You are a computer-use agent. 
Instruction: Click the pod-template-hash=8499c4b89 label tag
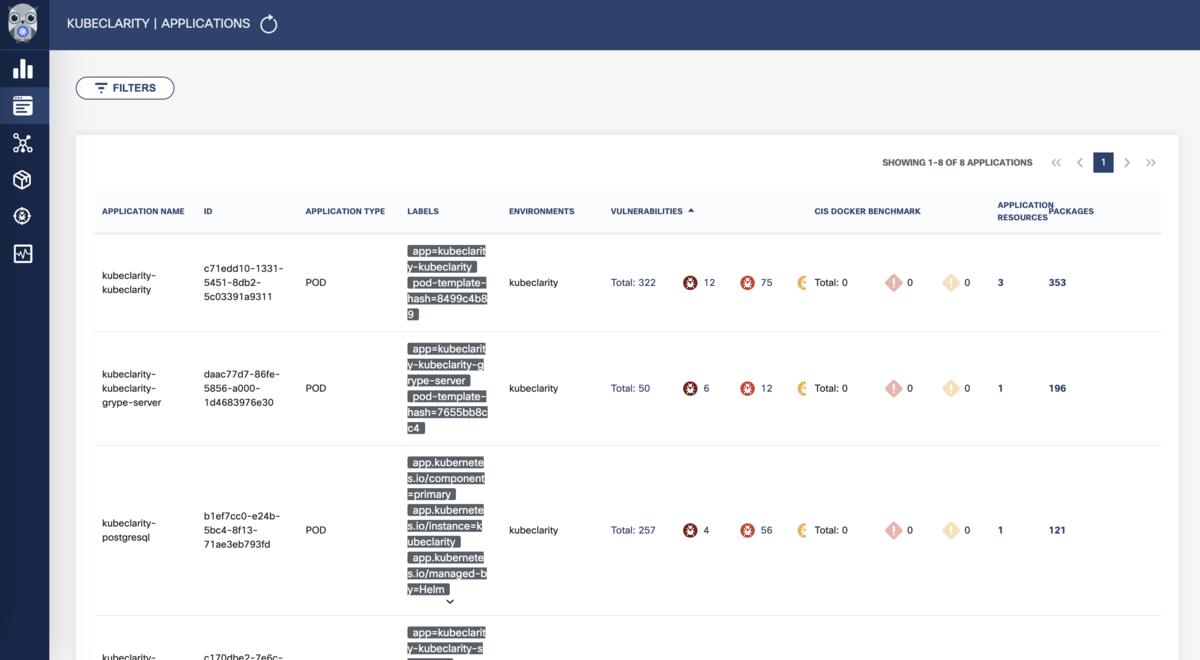pyautogui.click(x=447, y=298)
